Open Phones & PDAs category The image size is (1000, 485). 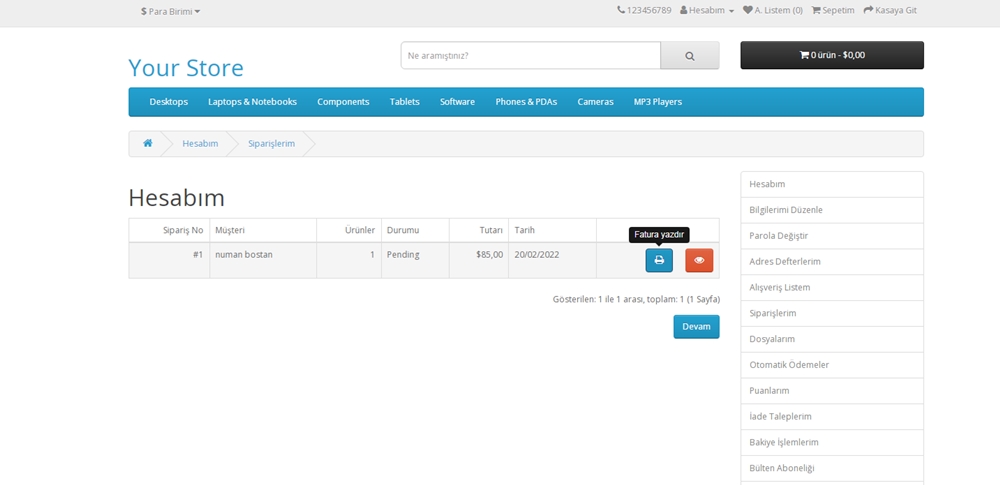526,102
